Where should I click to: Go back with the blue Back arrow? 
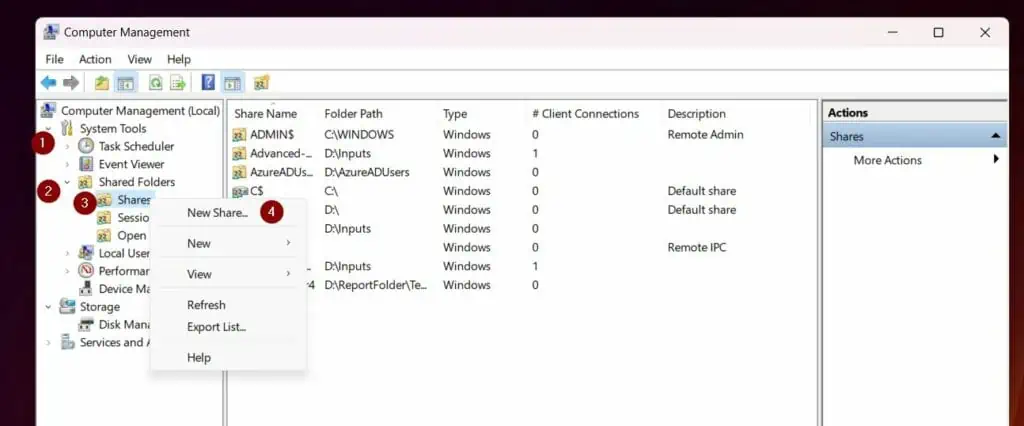[x=48, y=83]
